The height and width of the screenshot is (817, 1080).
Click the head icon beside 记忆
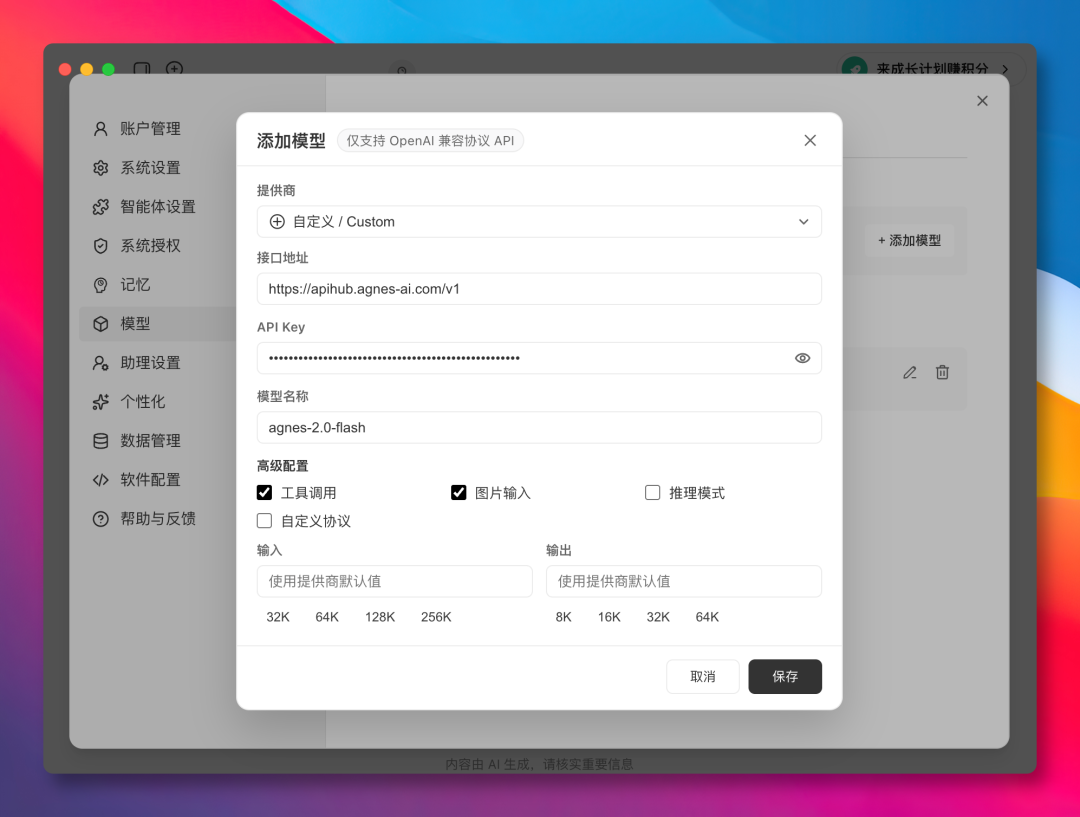coord(101,285)
